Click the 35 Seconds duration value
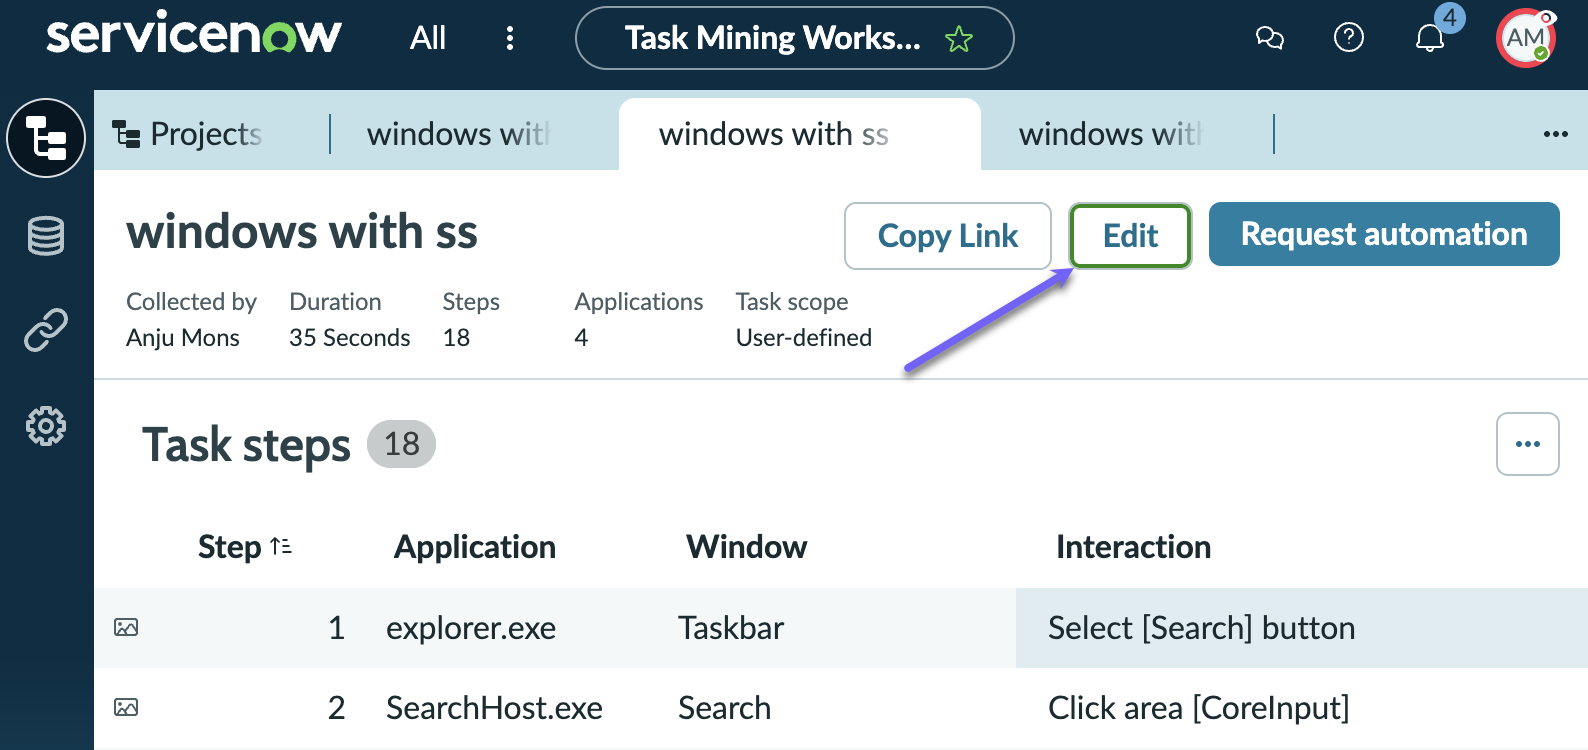The width and height of the screenshot is (1588, 750). click(350, 338)
